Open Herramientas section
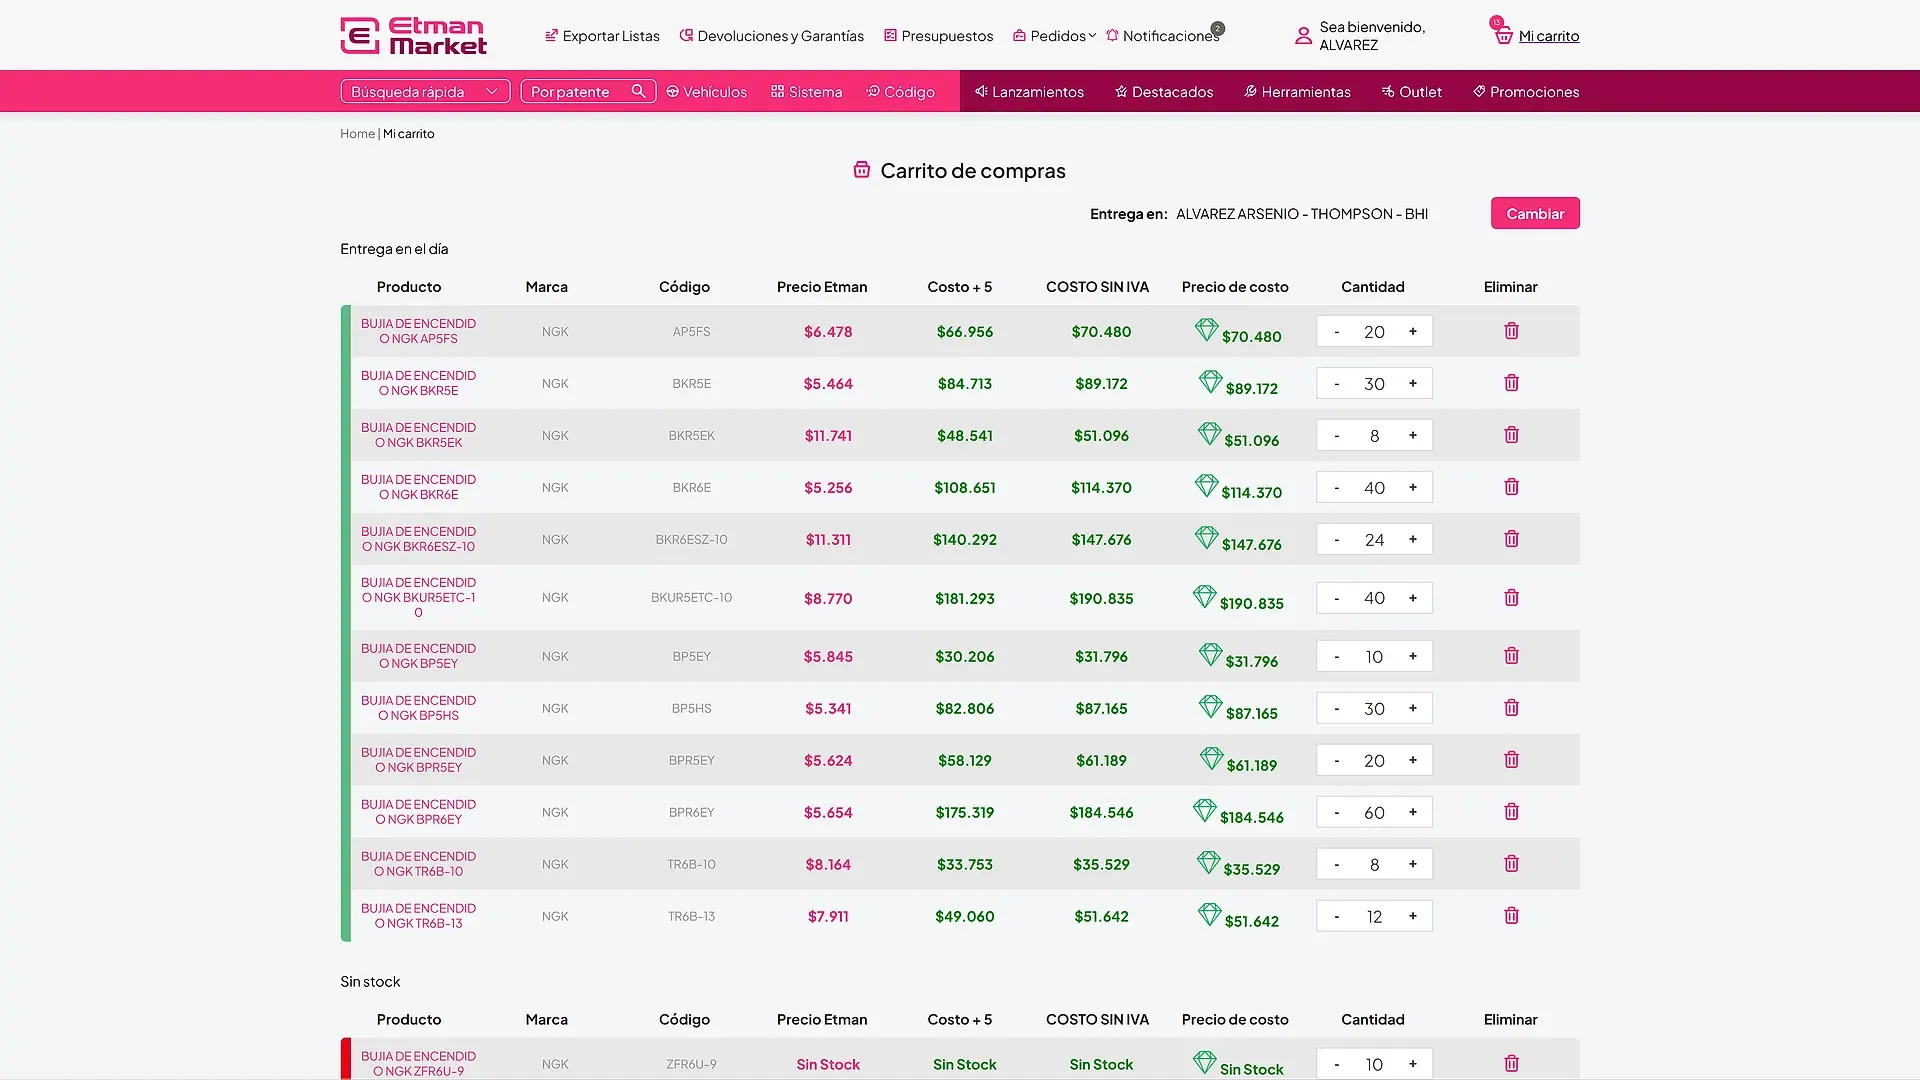Viewport: 1920px width, 1080px height. tap(1297, 92)
